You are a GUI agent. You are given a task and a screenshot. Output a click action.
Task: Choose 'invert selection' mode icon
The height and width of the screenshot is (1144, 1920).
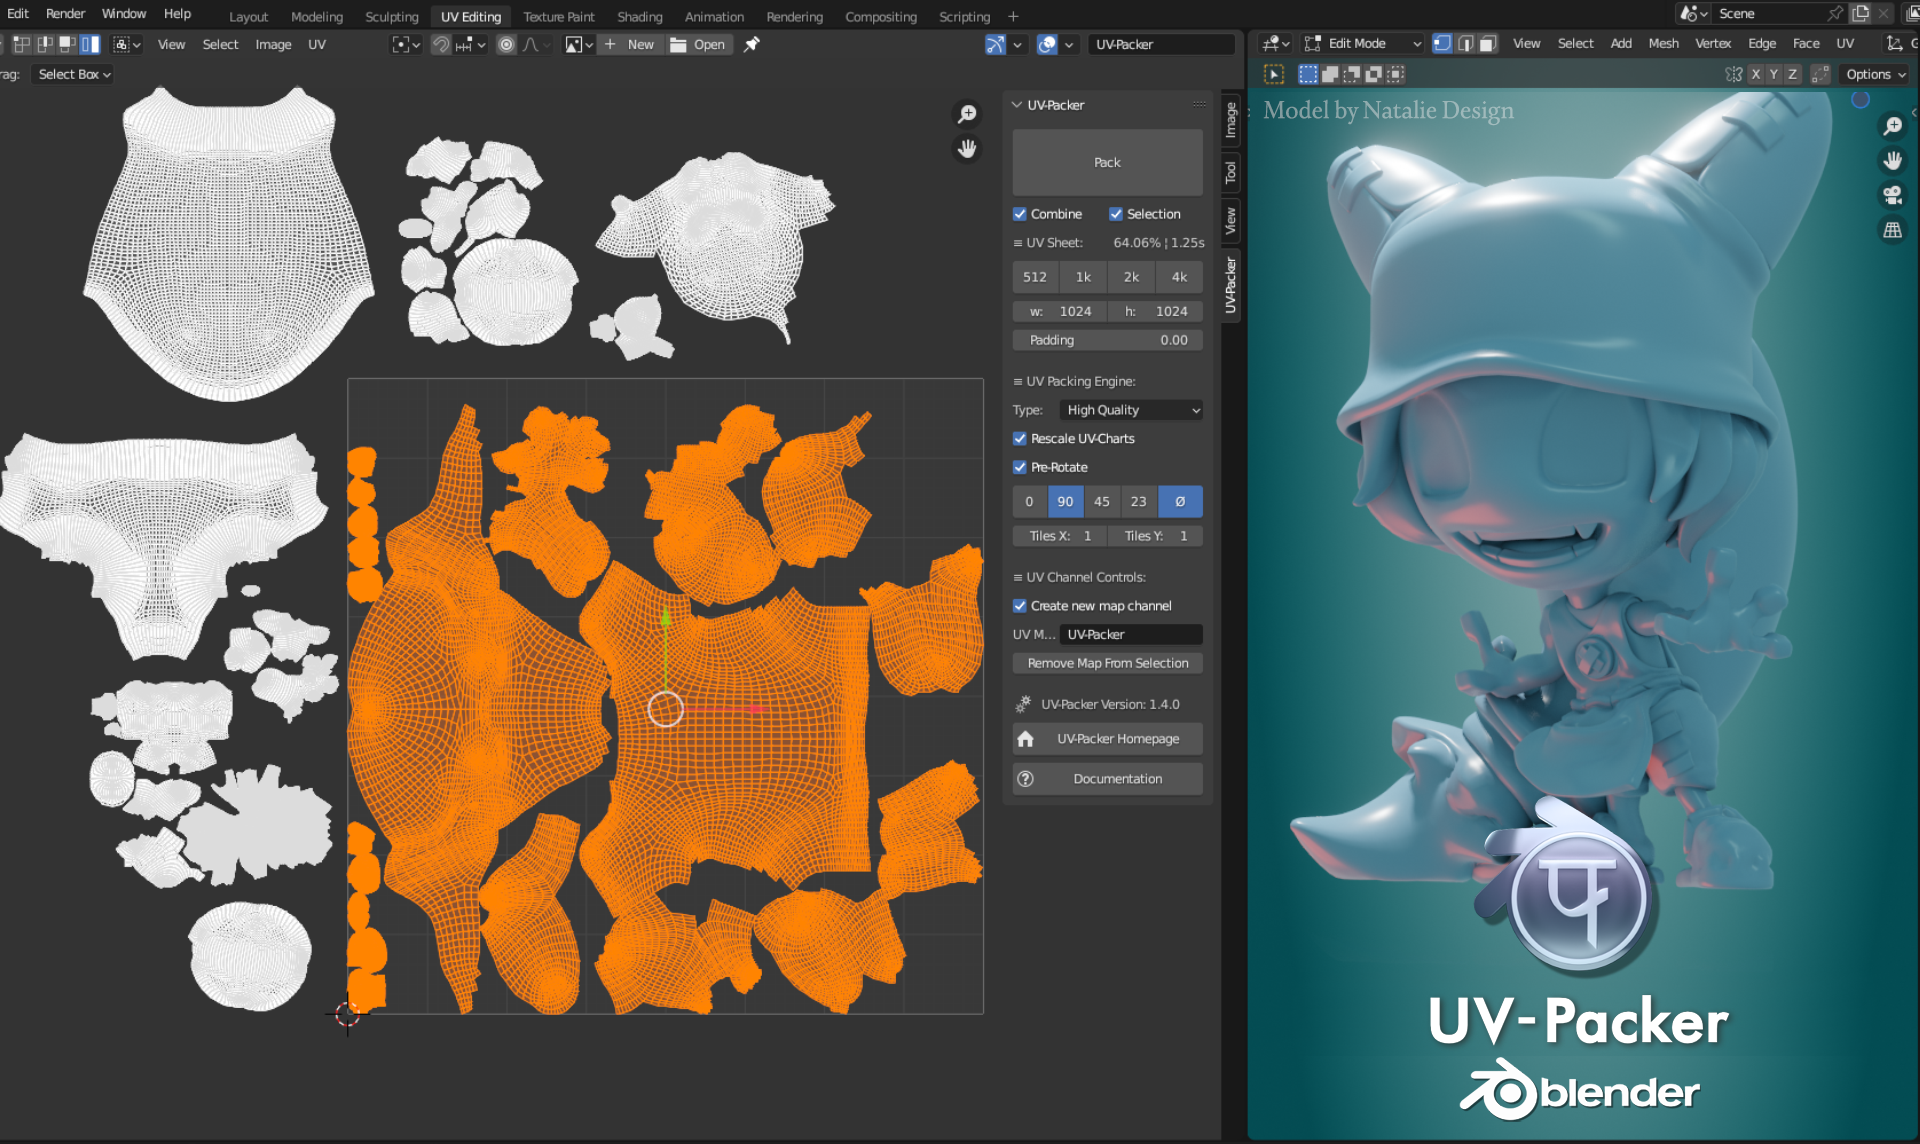[1374, 74]
